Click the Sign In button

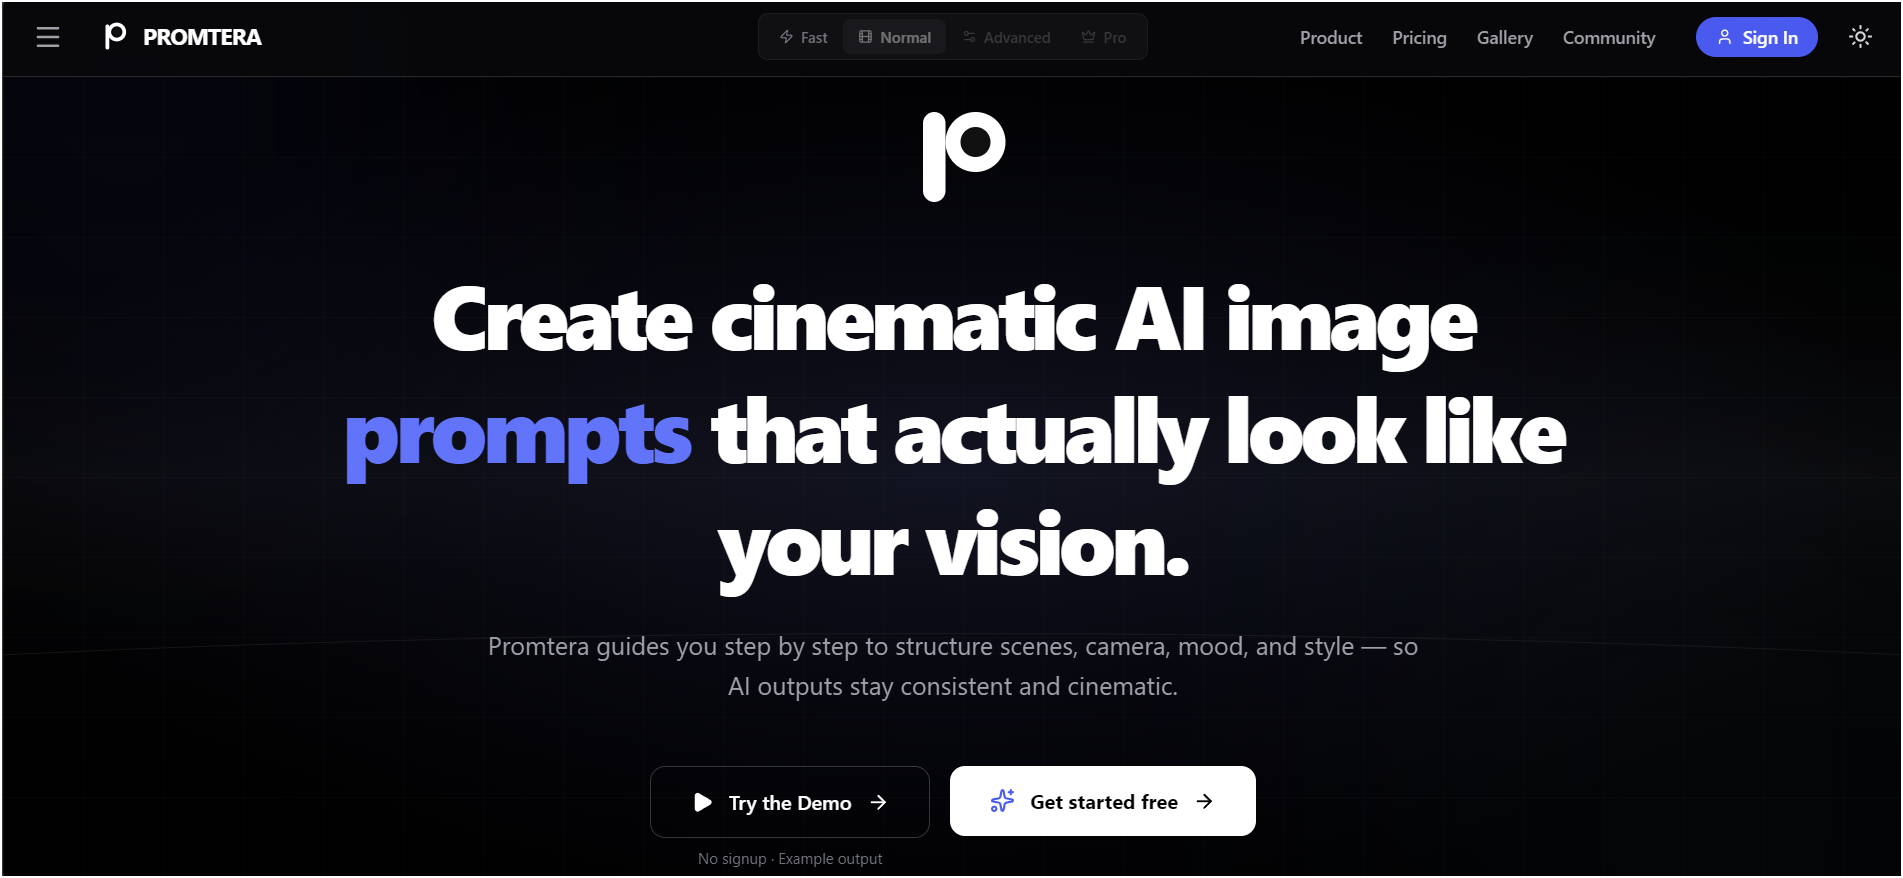point(1756,37)
